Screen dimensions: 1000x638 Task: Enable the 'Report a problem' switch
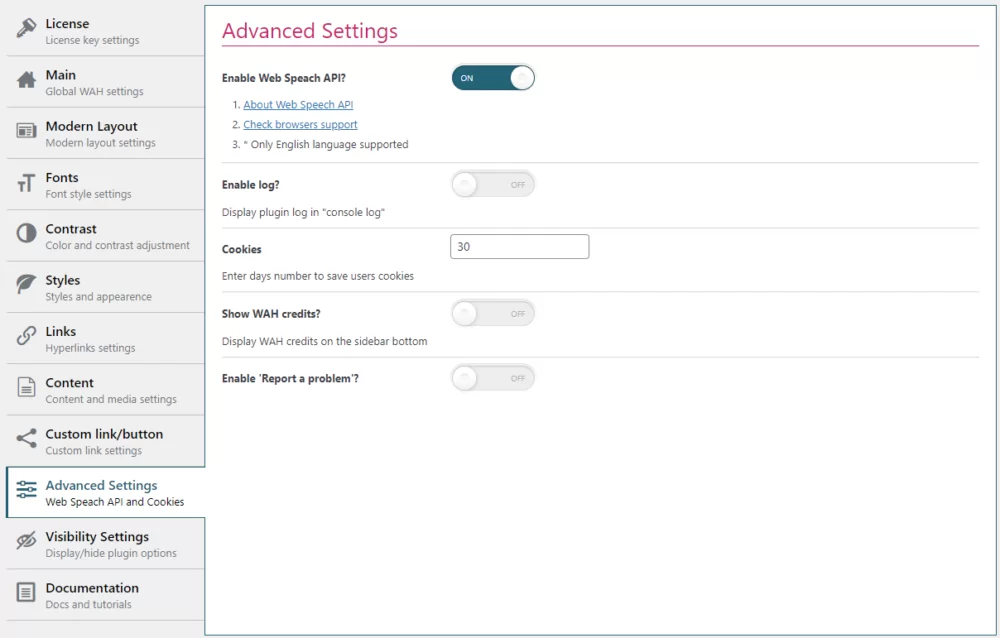pos(492,378)
